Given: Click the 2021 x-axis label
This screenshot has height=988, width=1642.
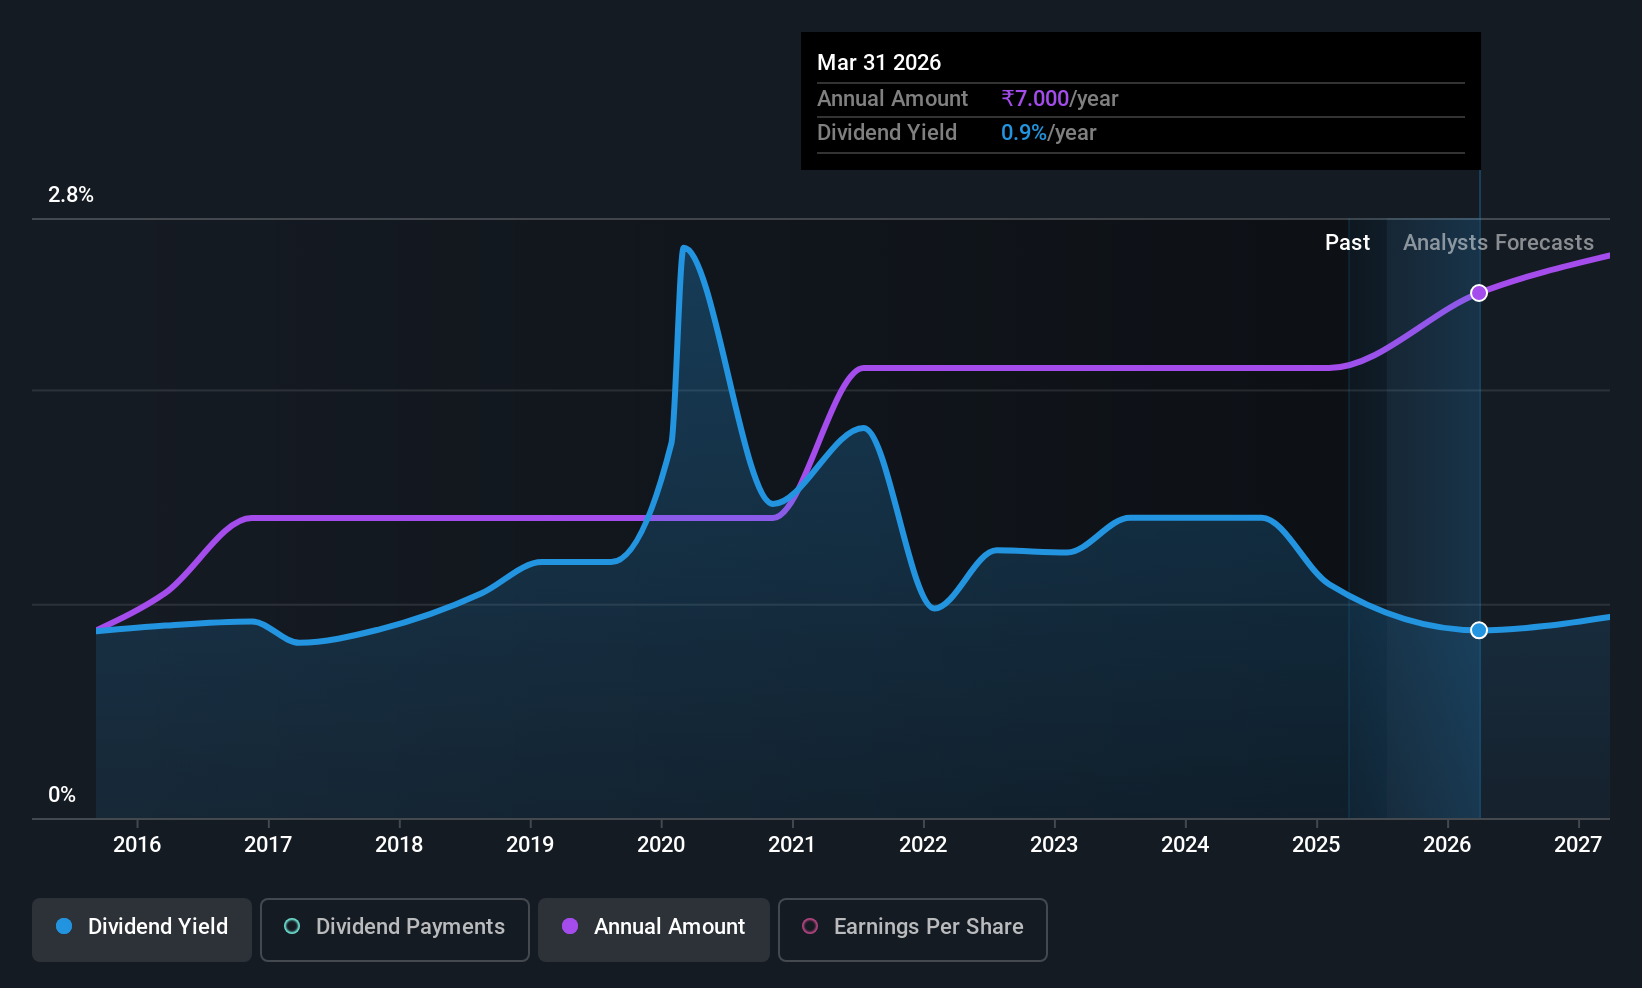Looking at the screenshot, I should [x=792, y=844].
